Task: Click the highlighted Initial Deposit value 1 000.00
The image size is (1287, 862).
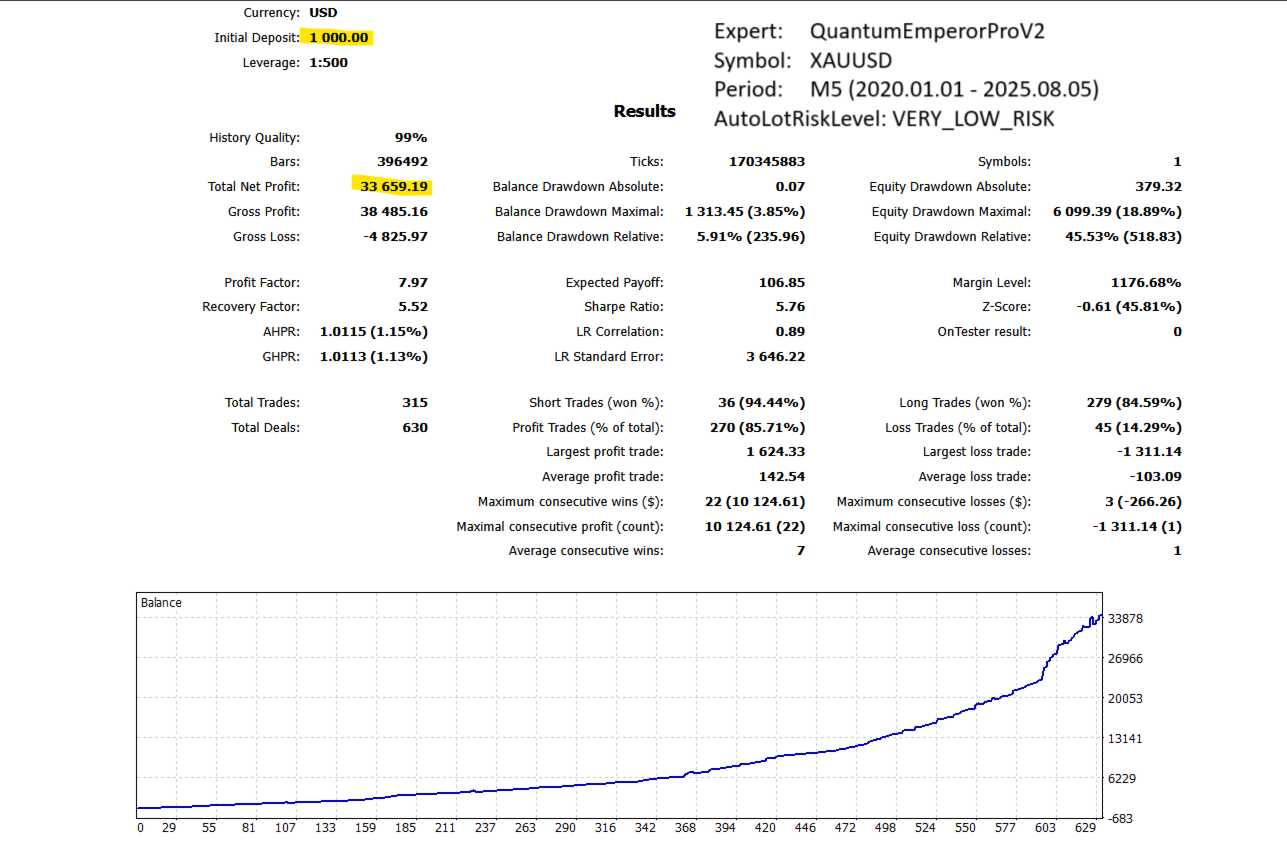Action: [x=339, y=38]
